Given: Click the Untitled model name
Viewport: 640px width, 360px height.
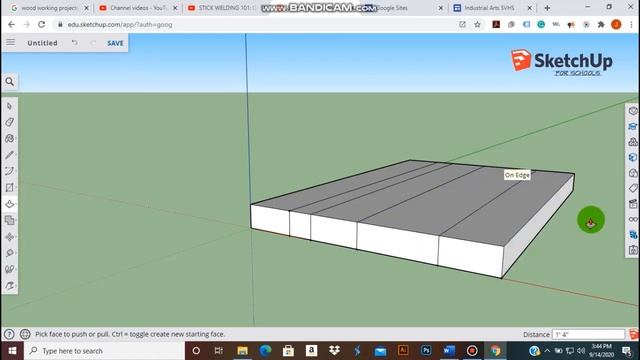Looking at the screenshot, I should tap(42, 43).
